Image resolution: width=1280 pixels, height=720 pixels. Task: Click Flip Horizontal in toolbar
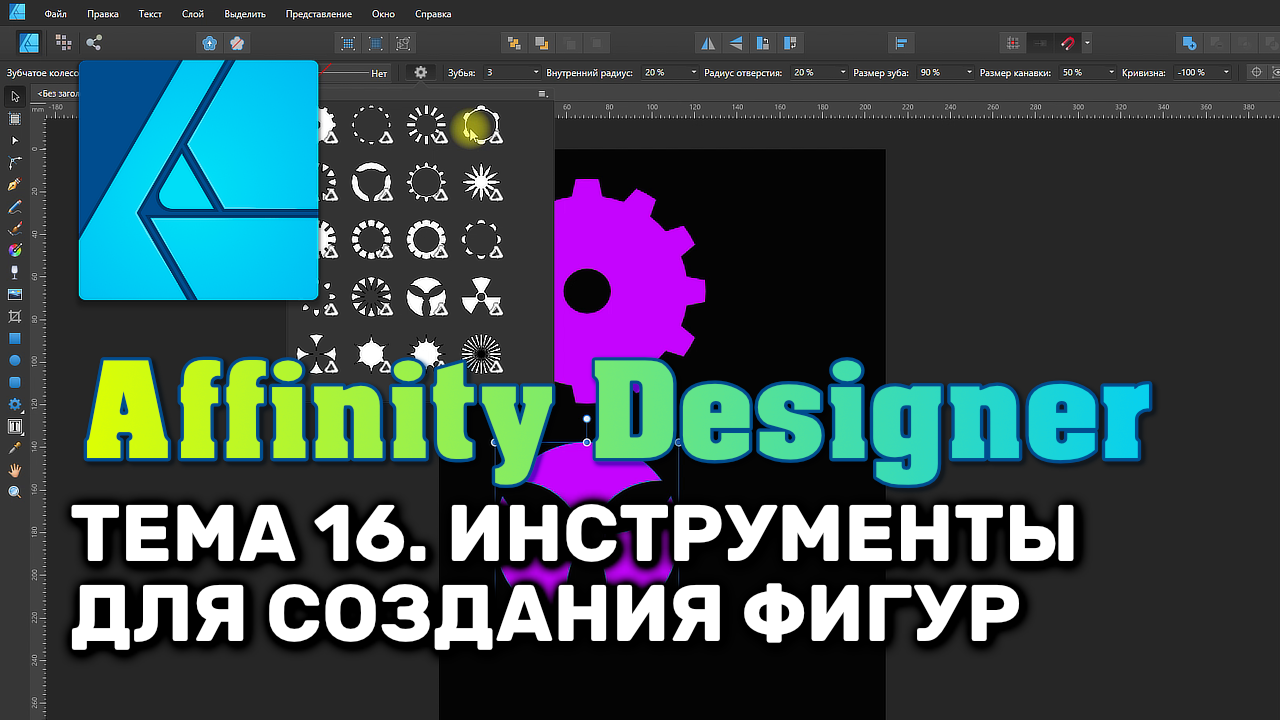coord(708,43)
